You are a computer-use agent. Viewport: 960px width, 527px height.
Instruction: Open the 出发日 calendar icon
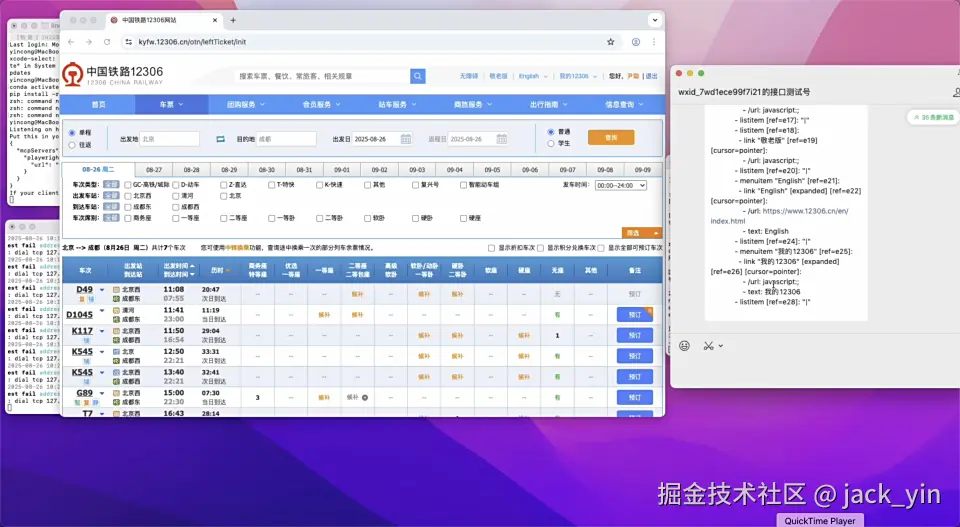(x=406, y=139)
